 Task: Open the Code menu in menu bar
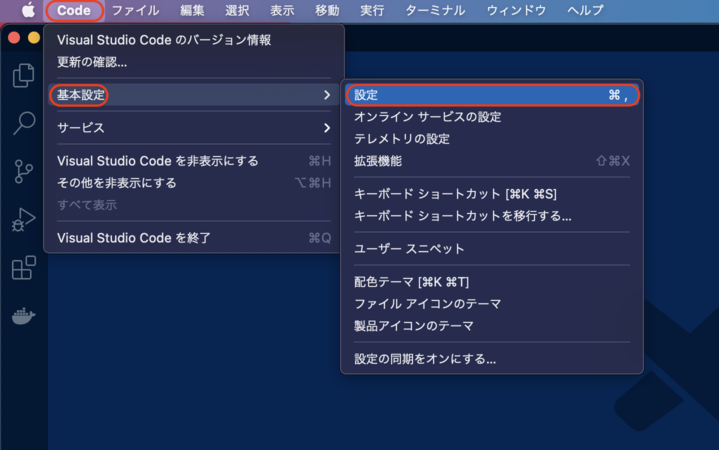click(74, 10)
